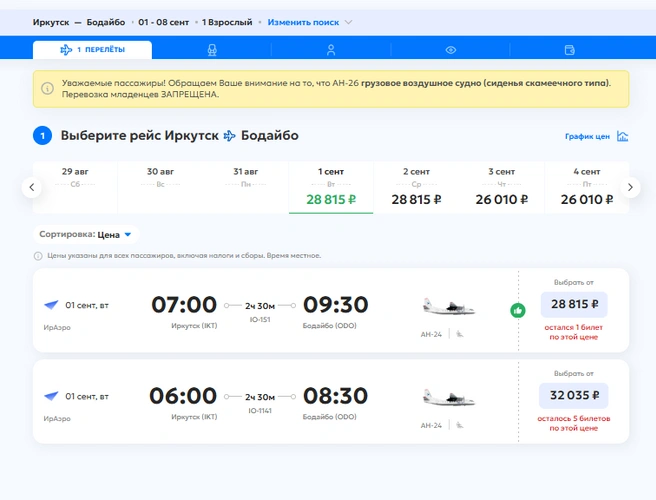Select the 31 авг date
This screenshot has width=656, height=500.
(246, 187)
